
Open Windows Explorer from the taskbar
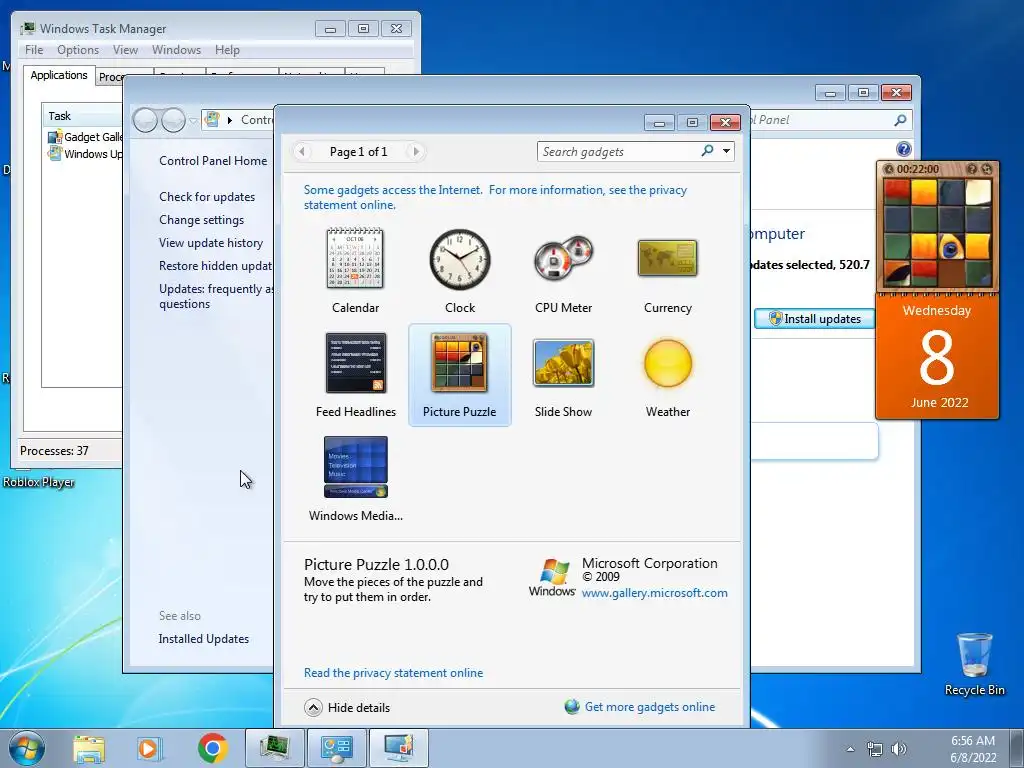click(89, 748)
